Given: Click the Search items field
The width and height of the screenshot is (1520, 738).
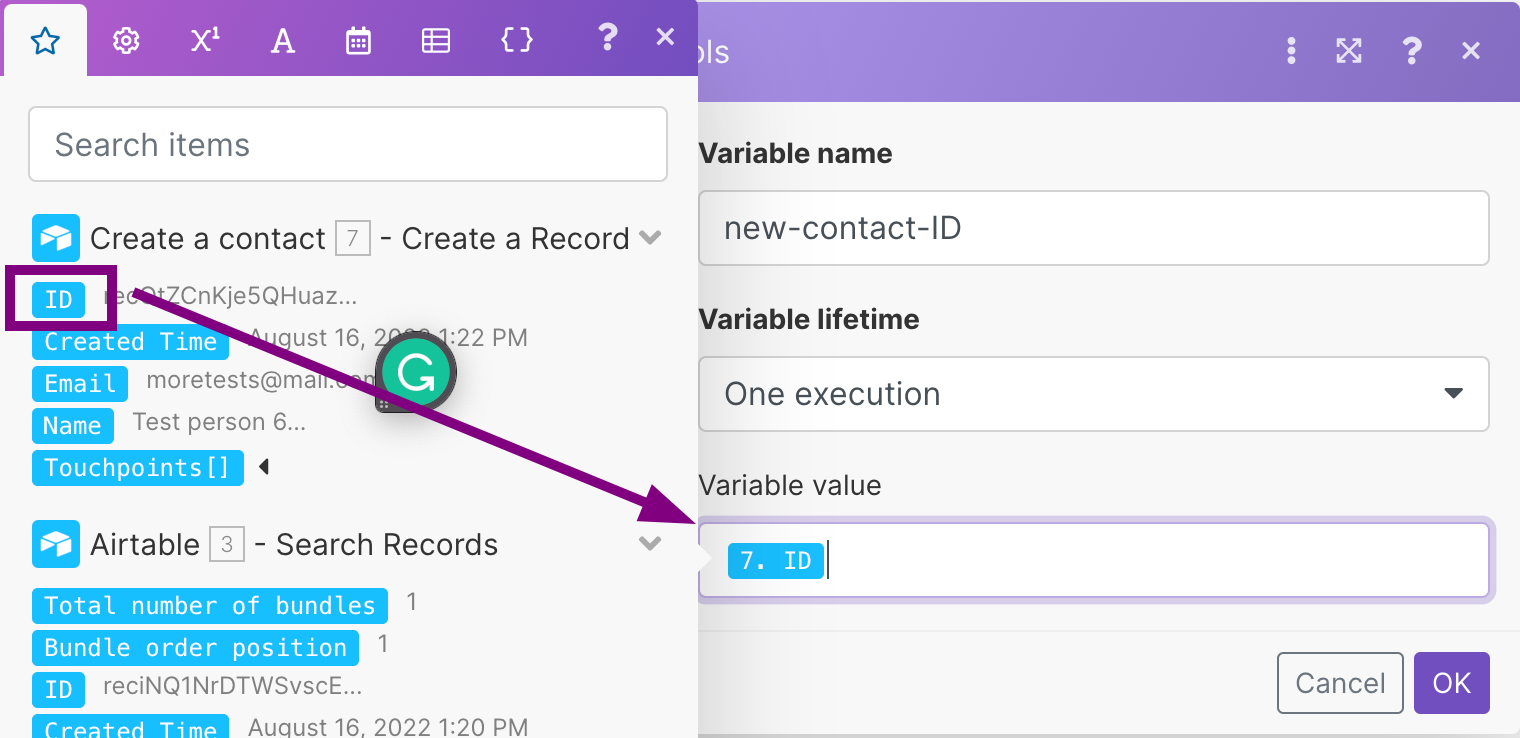Looking at the screenshot, I should pos(348,144).
